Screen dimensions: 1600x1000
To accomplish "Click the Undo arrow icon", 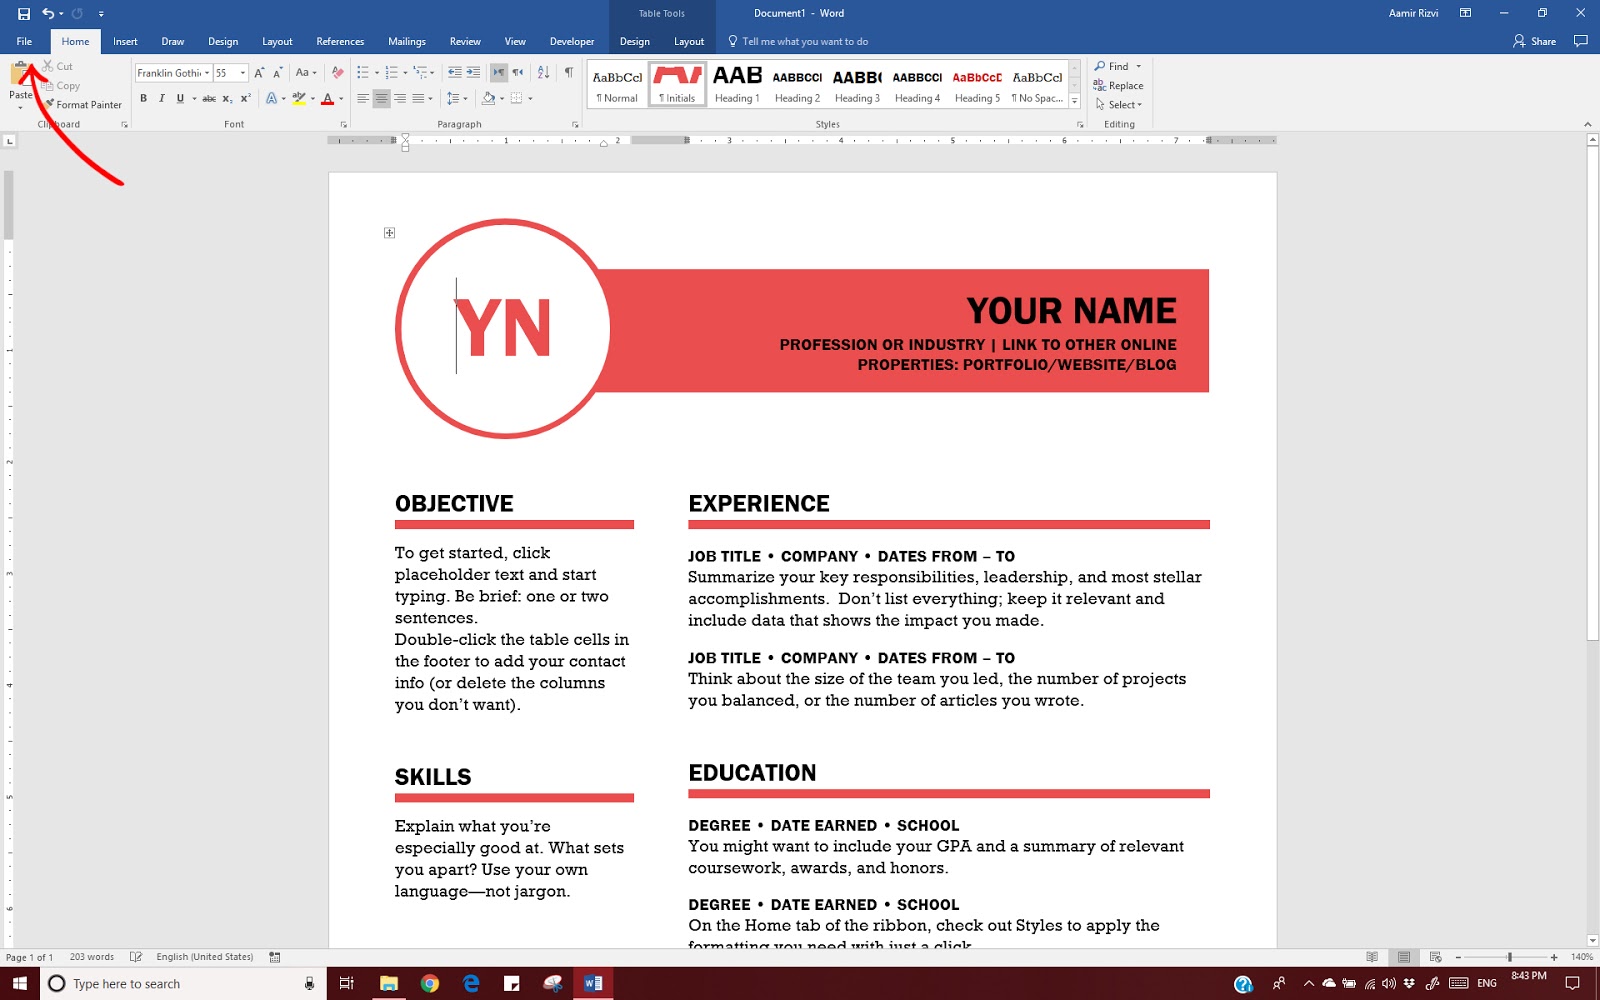I will [48, 14].
